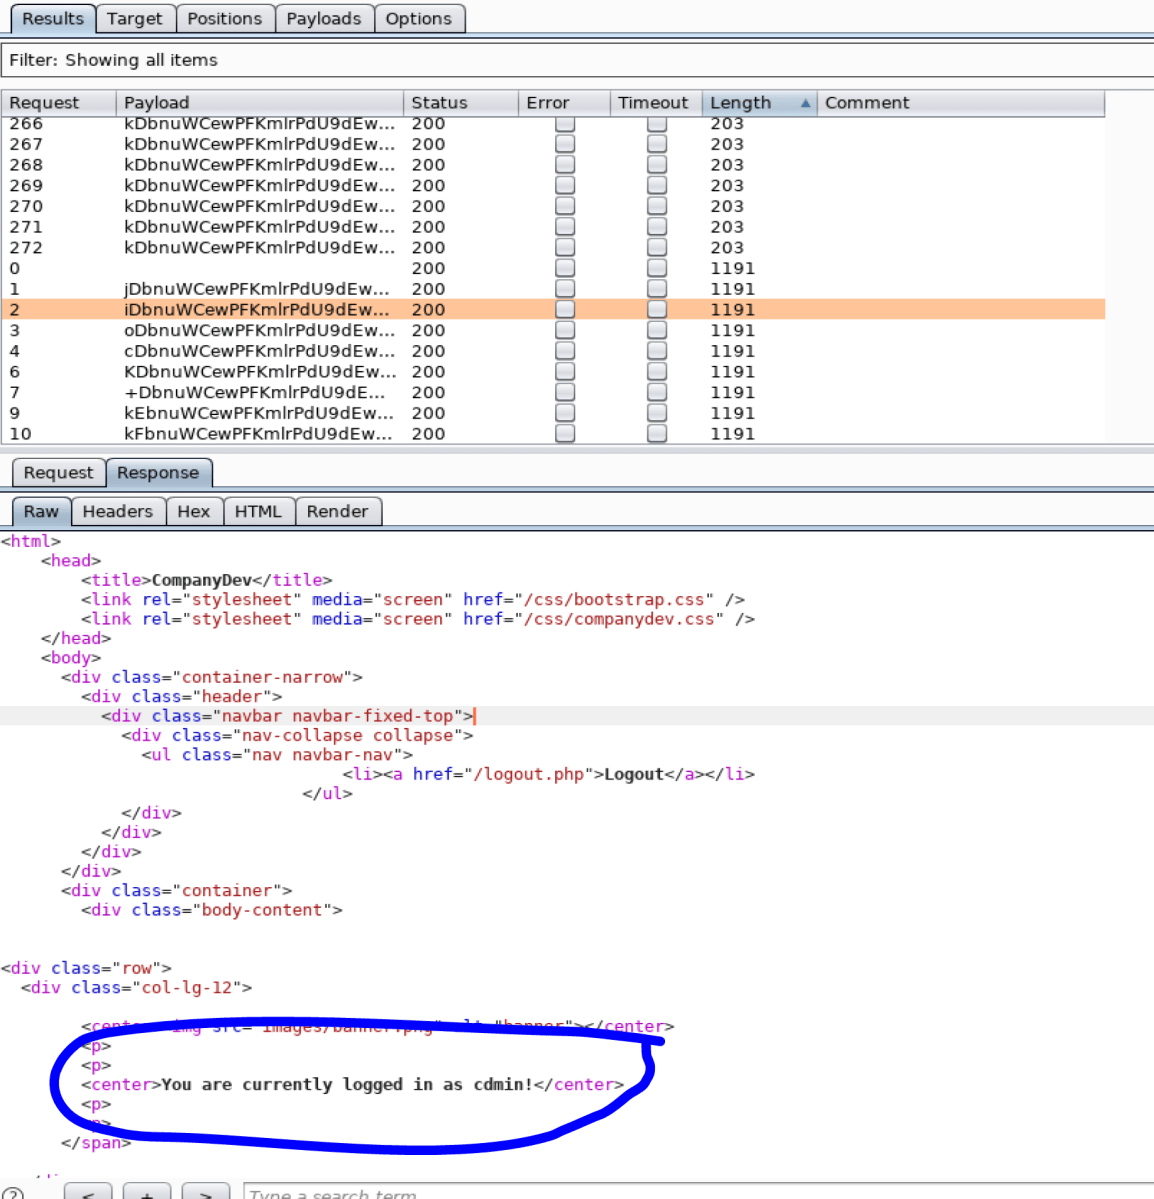Screen dimensions: 1154x1199
Task: Select the Headers response view
Action: 118,511
